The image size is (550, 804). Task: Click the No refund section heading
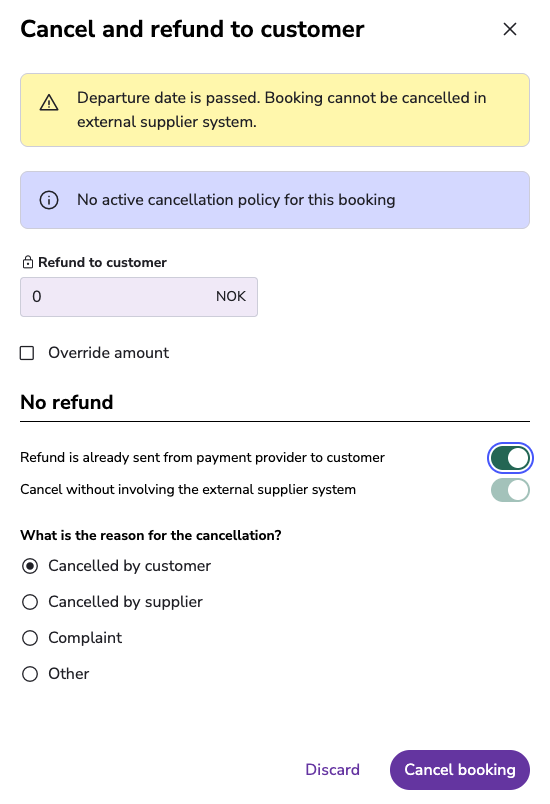coord(67,403)
